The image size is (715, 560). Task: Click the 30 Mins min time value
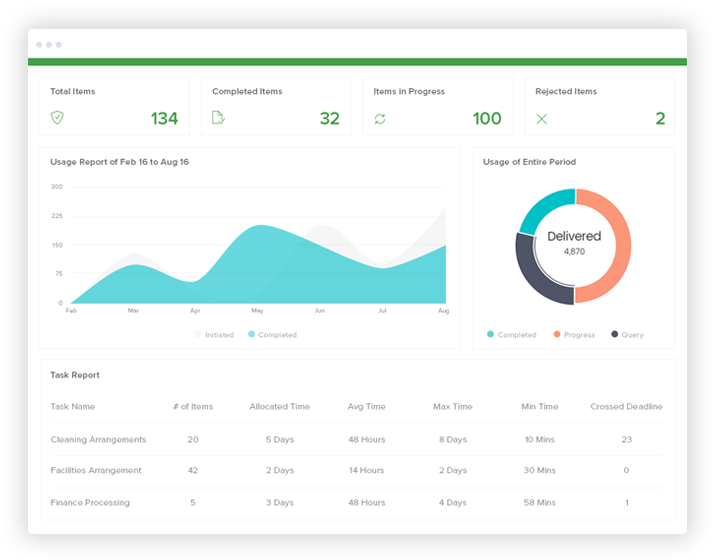click(x=539, y=470)
